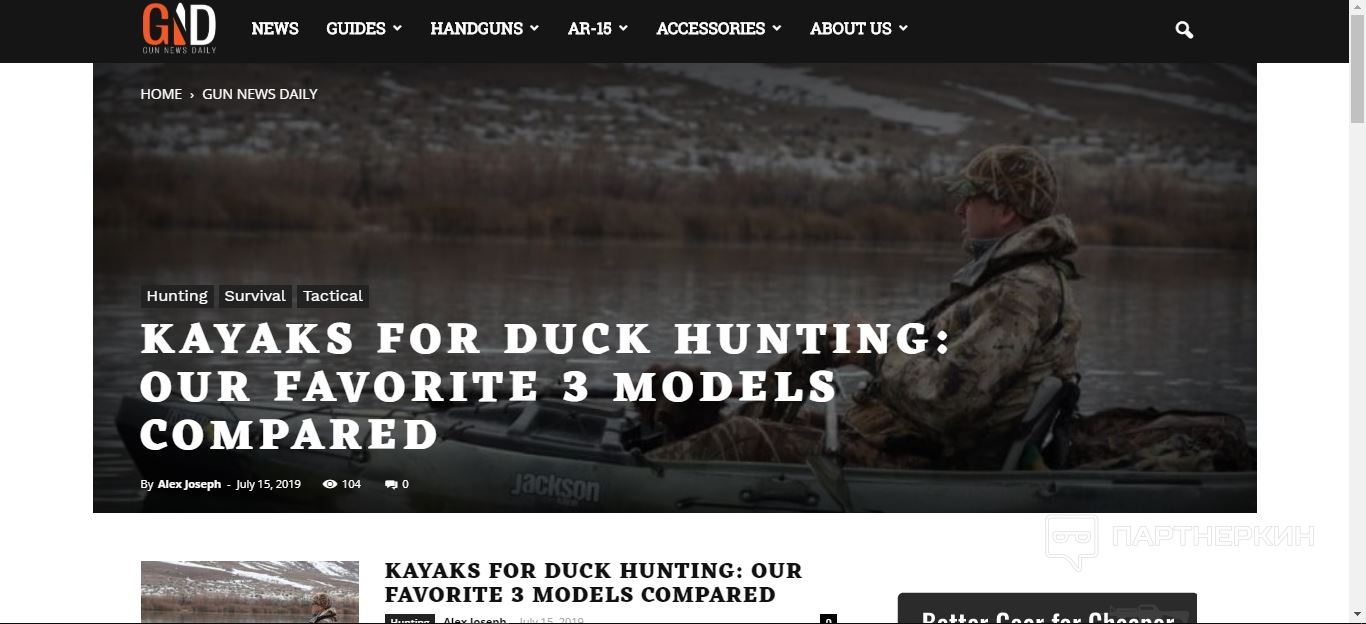This screenshot has width=1366, height=624.
Task: Open the Gun News Daily logo
Action: (179, 29)
